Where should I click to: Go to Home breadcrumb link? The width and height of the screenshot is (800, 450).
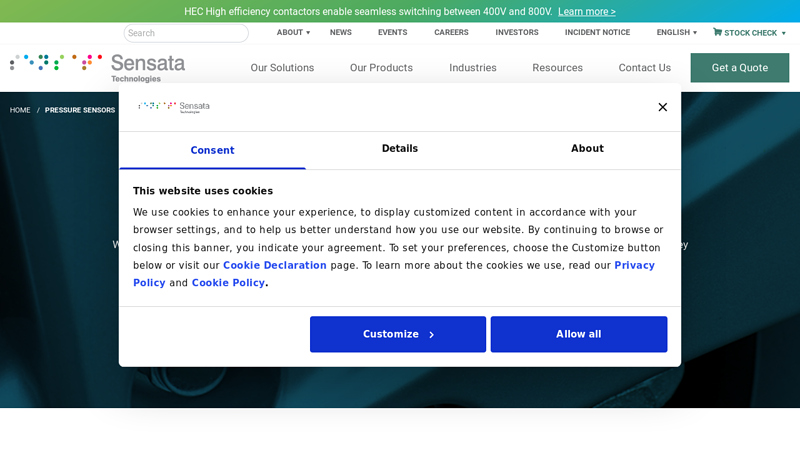pyautogui.click(x=20, y=110)
